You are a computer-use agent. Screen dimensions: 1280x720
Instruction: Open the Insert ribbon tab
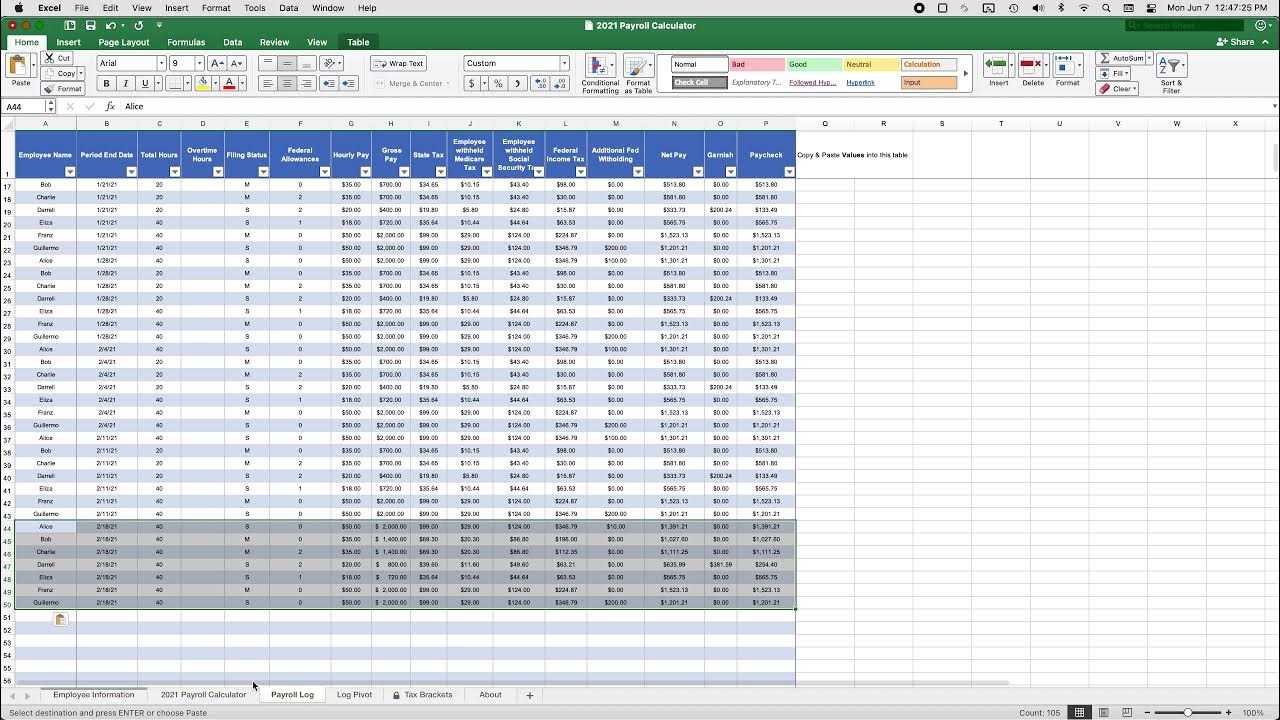[x=68, y=42]
